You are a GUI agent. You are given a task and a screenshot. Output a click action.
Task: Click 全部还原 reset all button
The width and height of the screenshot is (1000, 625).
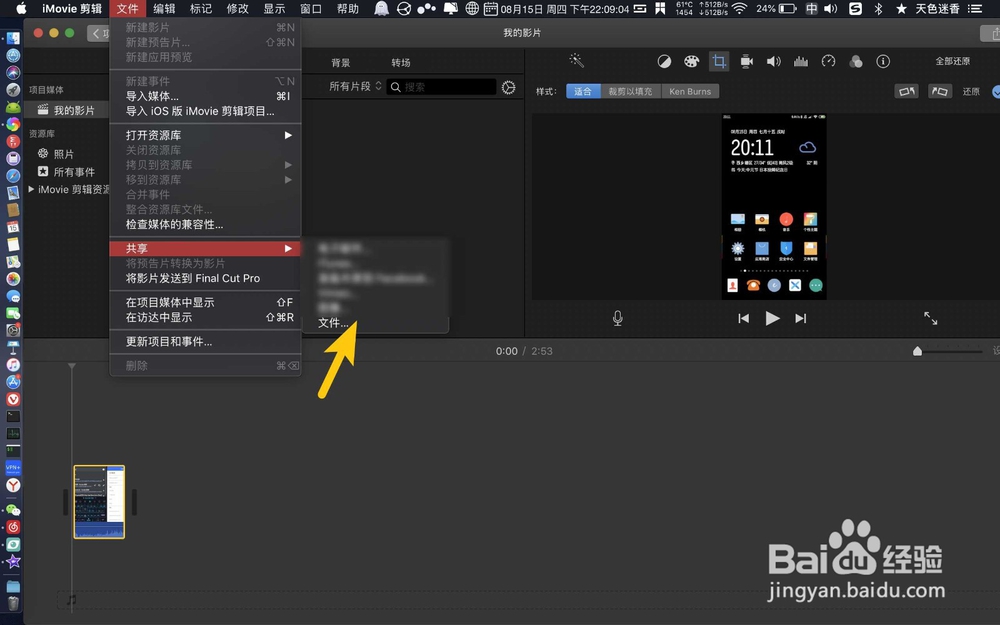click(953, 61)
